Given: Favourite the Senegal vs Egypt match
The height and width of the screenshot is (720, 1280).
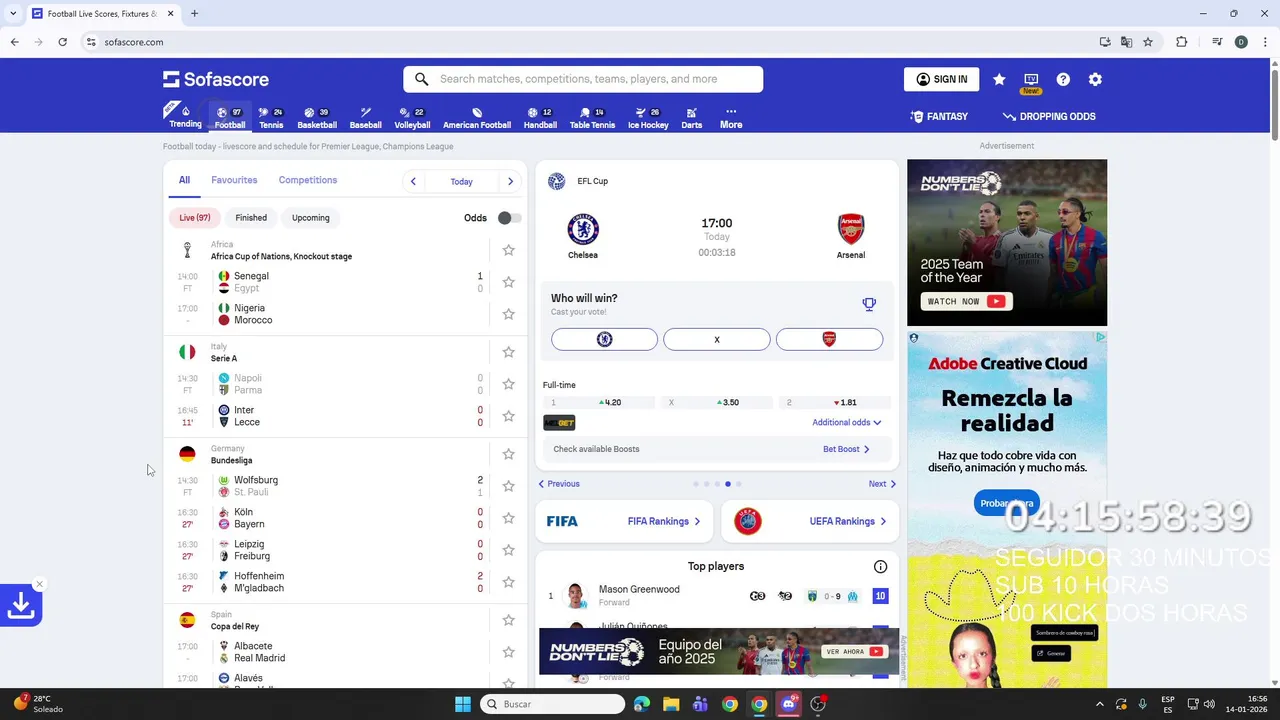Looking at the screenshot, I should pyautogui.click(x=508, y=282).
